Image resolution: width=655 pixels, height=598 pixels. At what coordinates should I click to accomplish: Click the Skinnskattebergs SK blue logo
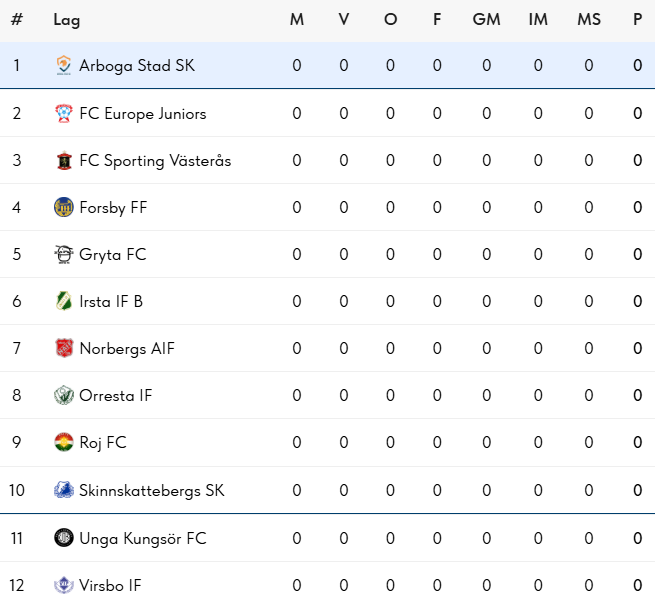point(64,490)
